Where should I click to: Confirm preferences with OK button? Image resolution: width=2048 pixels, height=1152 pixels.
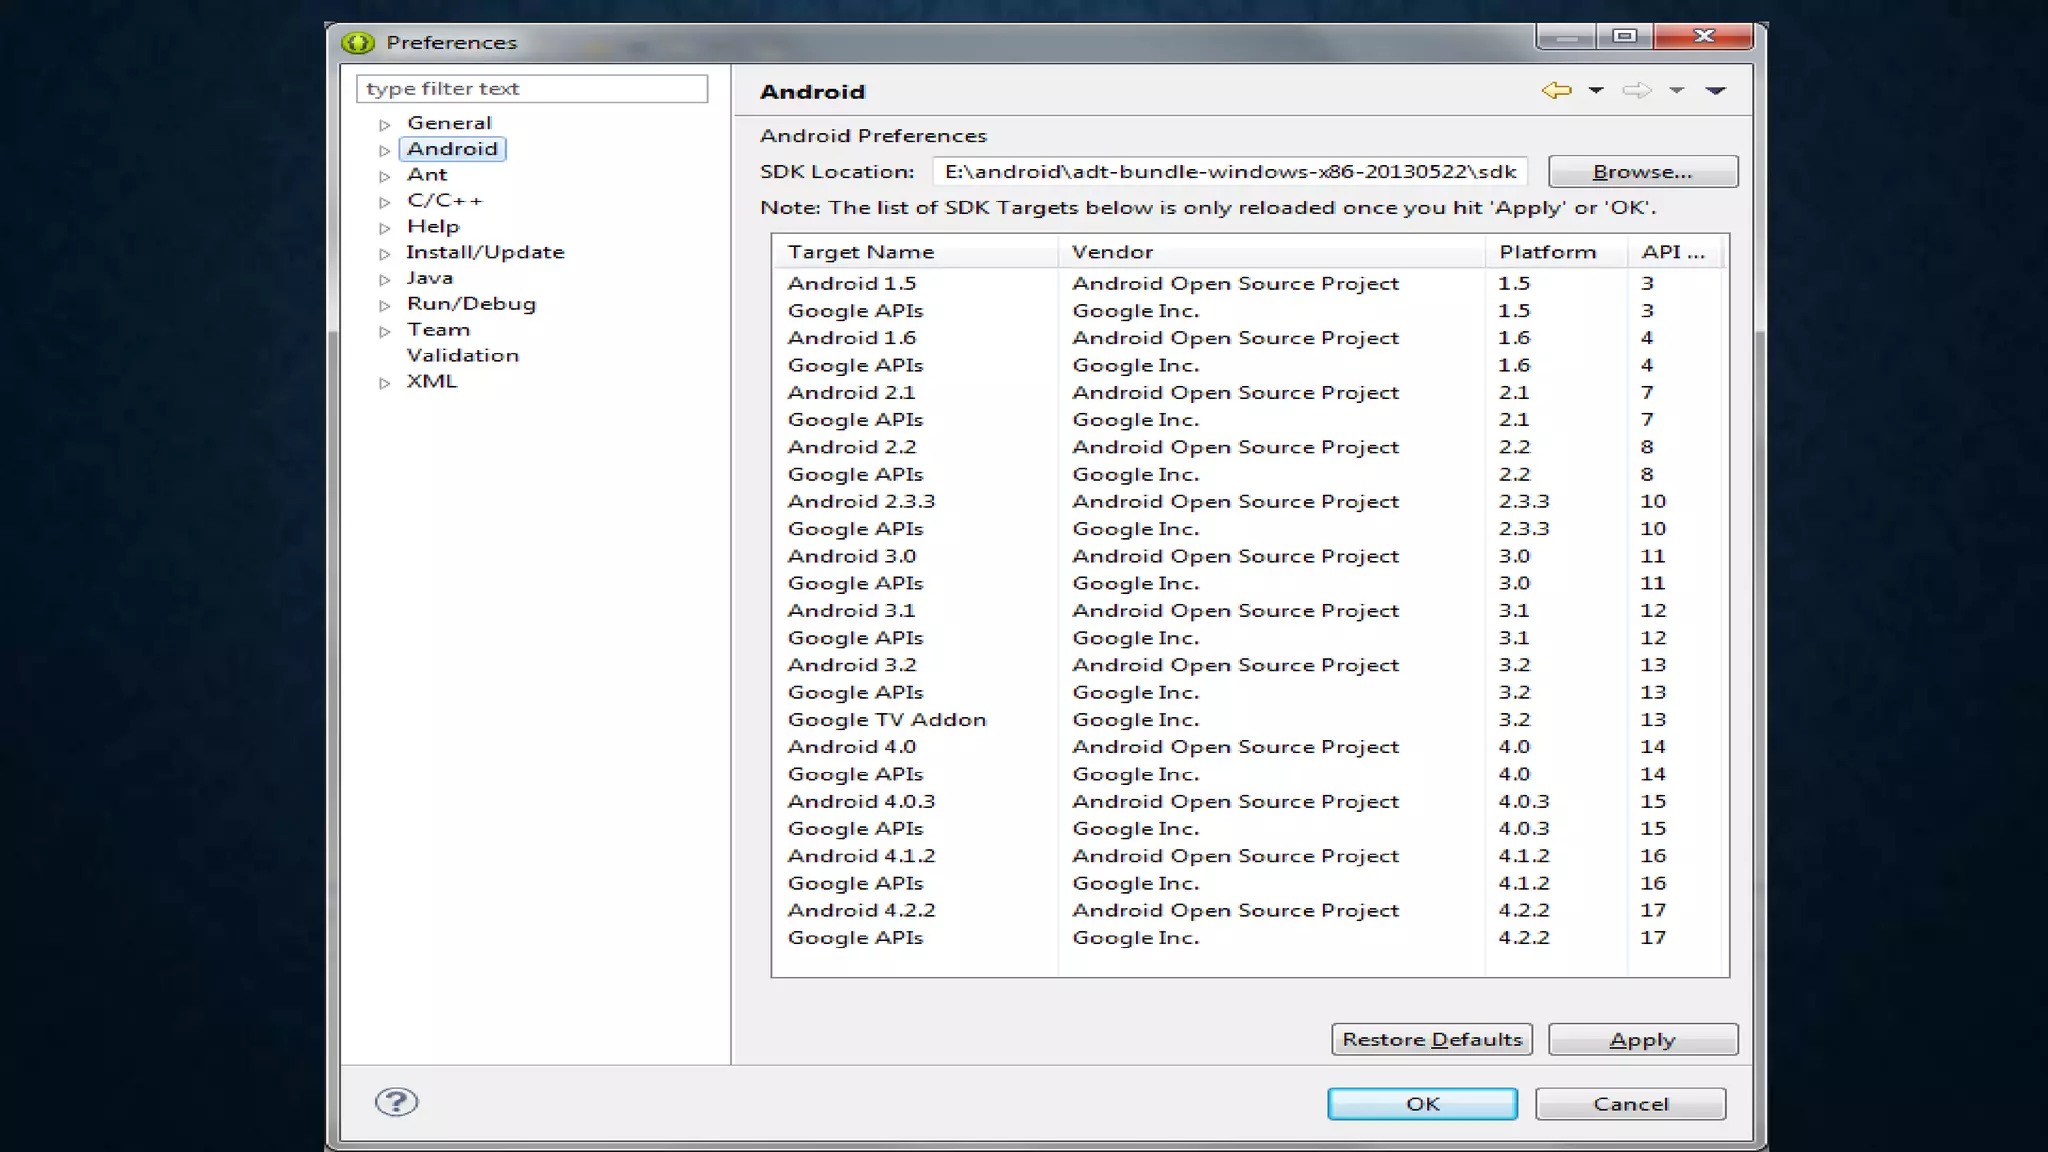click(x=1422, y=1104)
